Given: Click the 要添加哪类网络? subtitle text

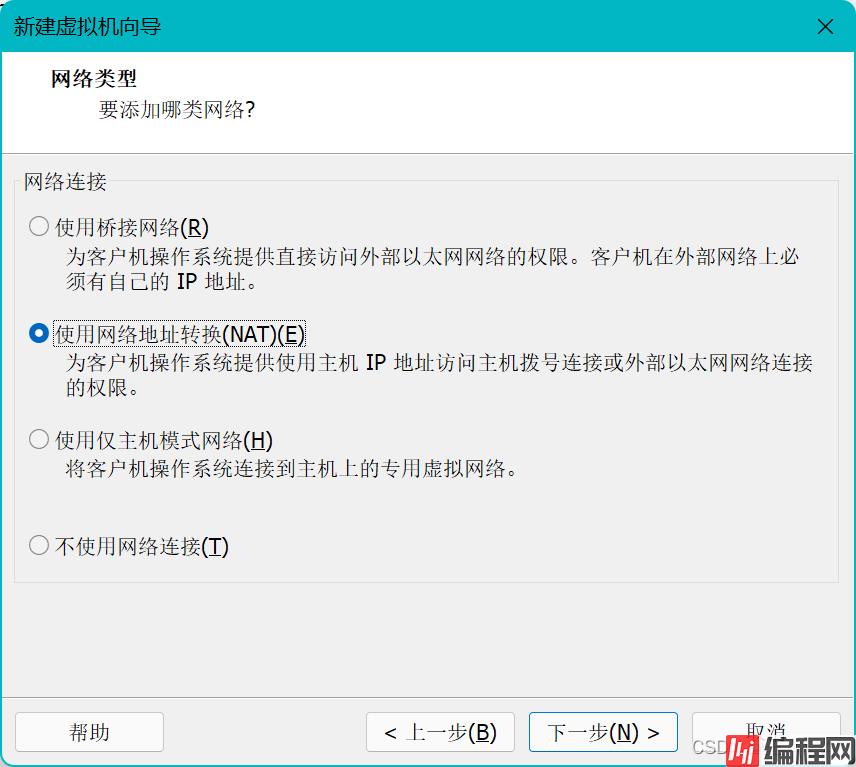Looking at the screenshot, I should point(177,110).
